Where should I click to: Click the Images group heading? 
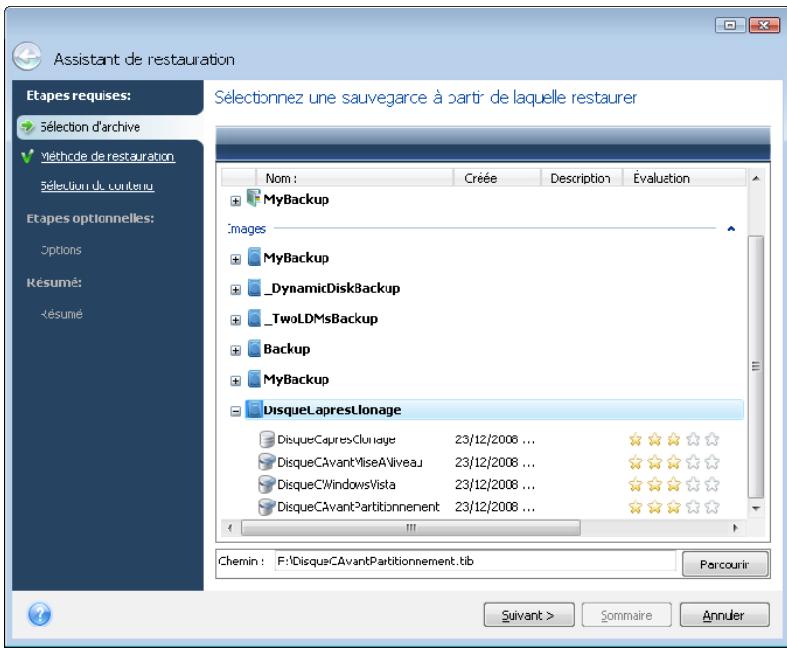click(x=246, y=229)
